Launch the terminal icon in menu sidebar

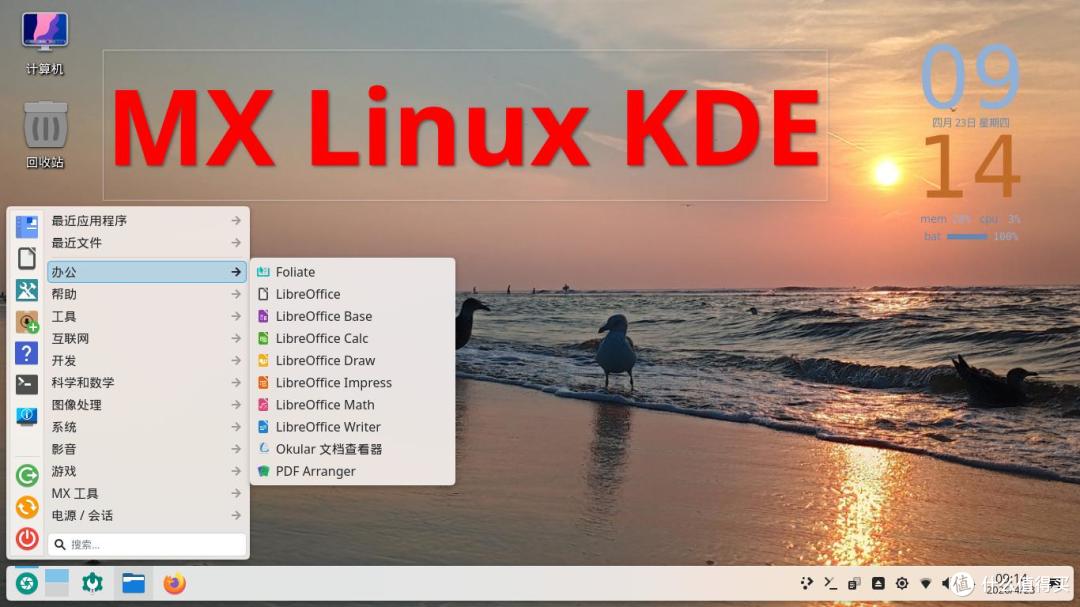pos(27,384)
